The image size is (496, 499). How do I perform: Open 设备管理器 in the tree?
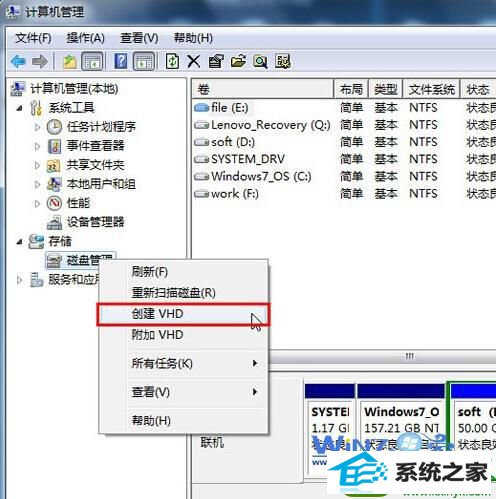tap(95, 222)
